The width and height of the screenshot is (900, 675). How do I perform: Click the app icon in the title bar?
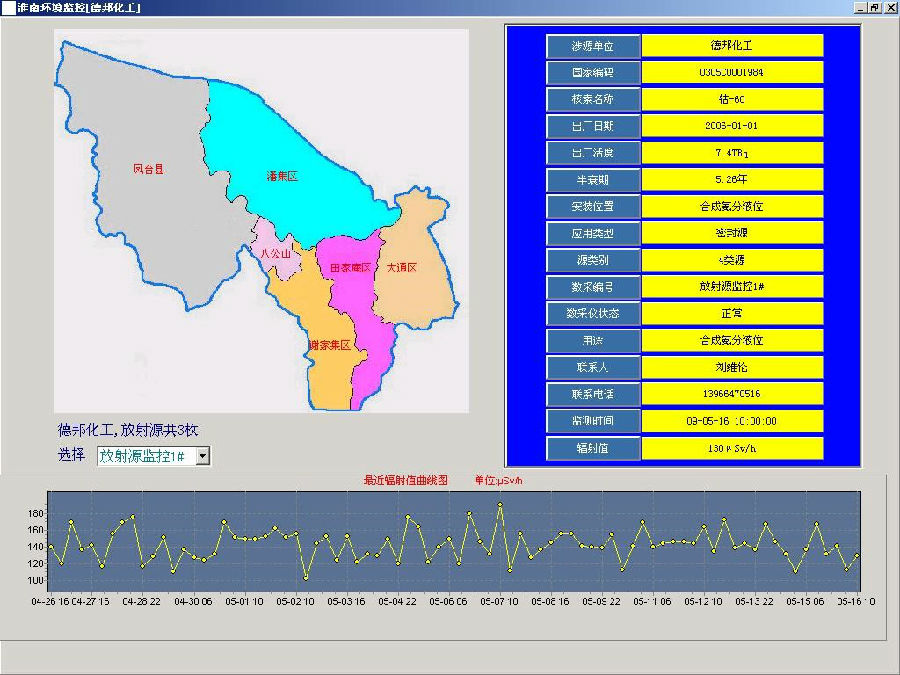click(x=8, y=7)
